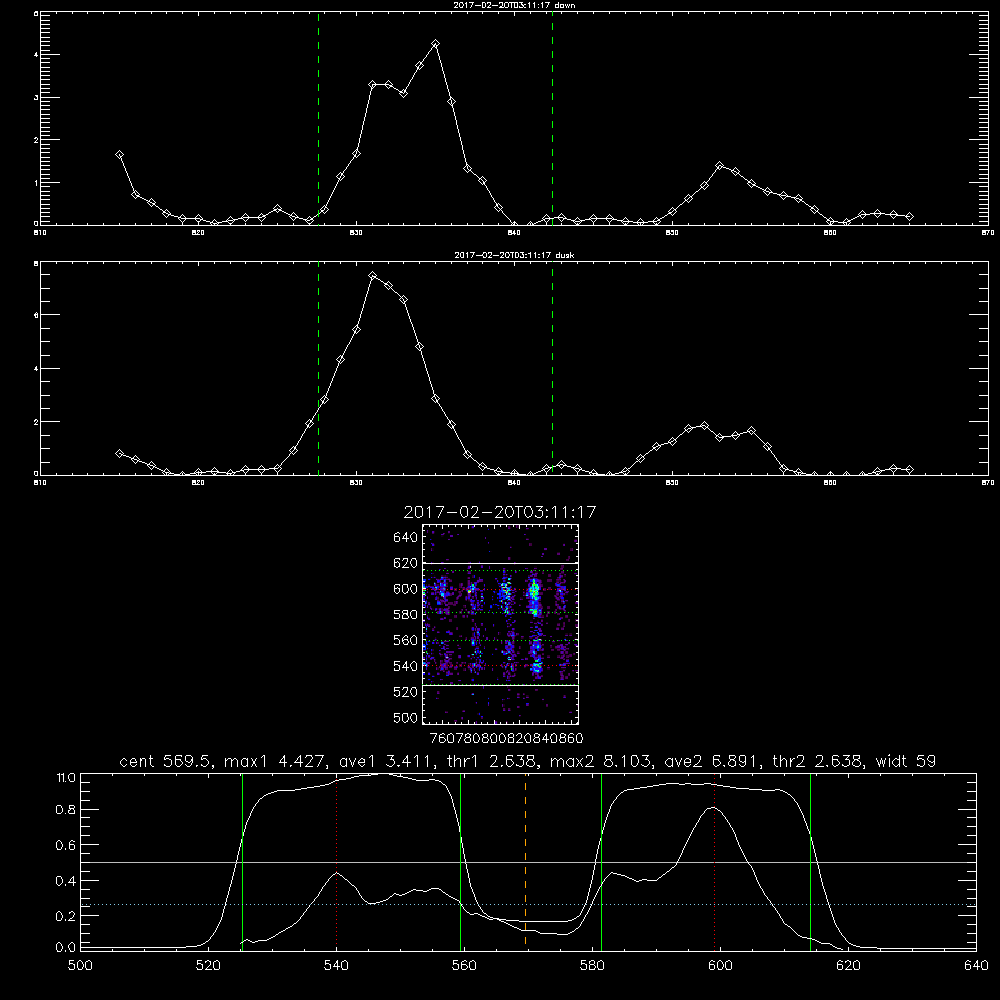Click the green vertical line near 582 in bottom plot

coord(601,861)
